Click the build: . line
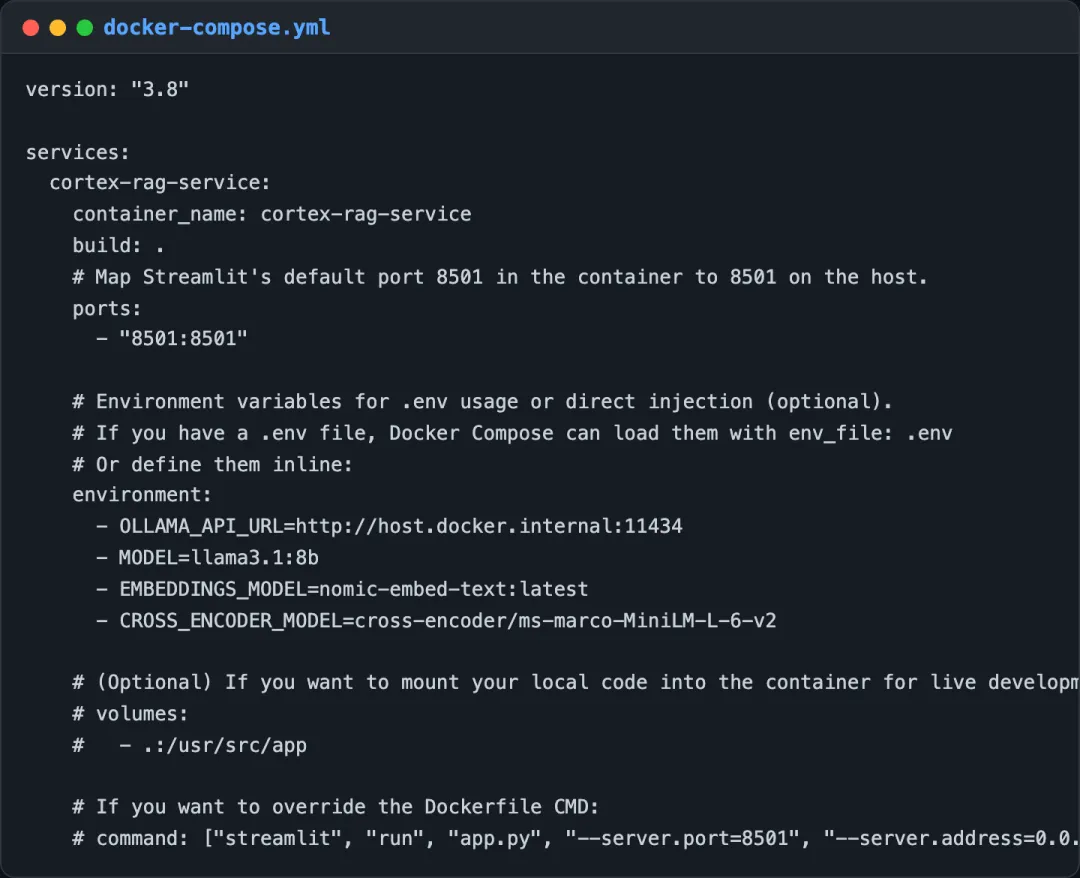 coord(118,245)
